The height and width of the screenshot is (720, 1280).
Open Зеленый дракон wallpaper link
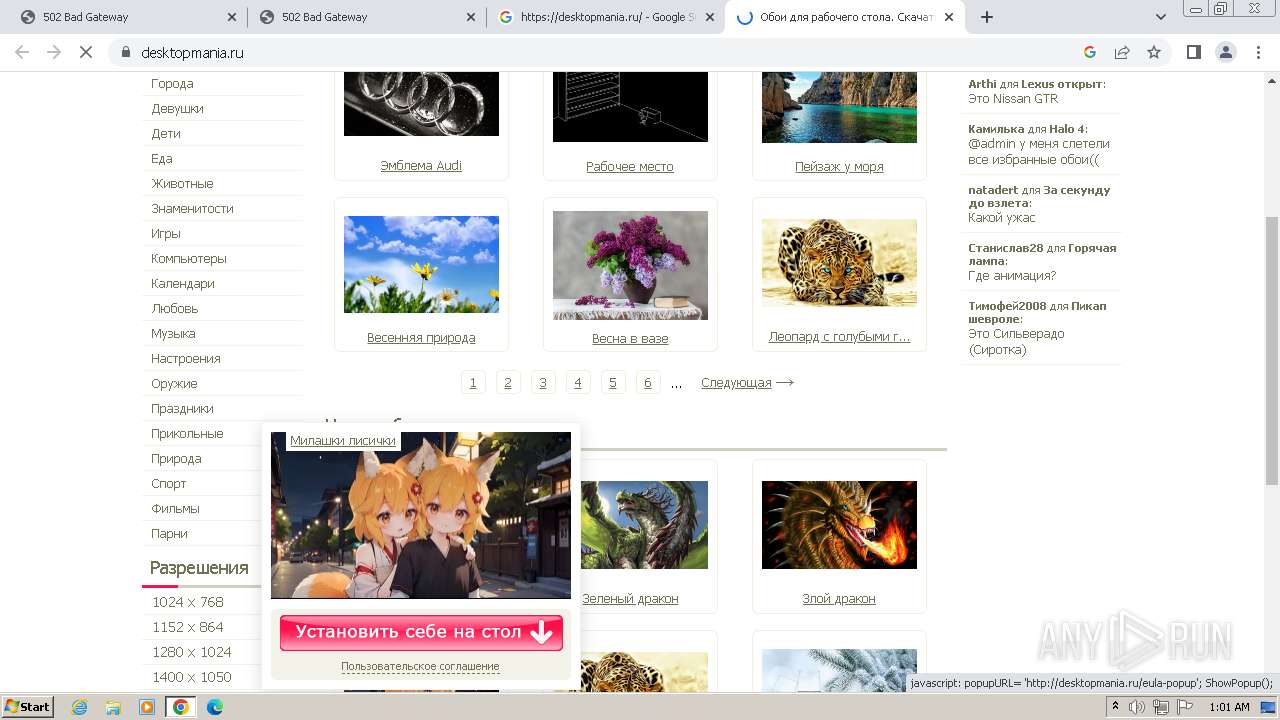(630, 599)
